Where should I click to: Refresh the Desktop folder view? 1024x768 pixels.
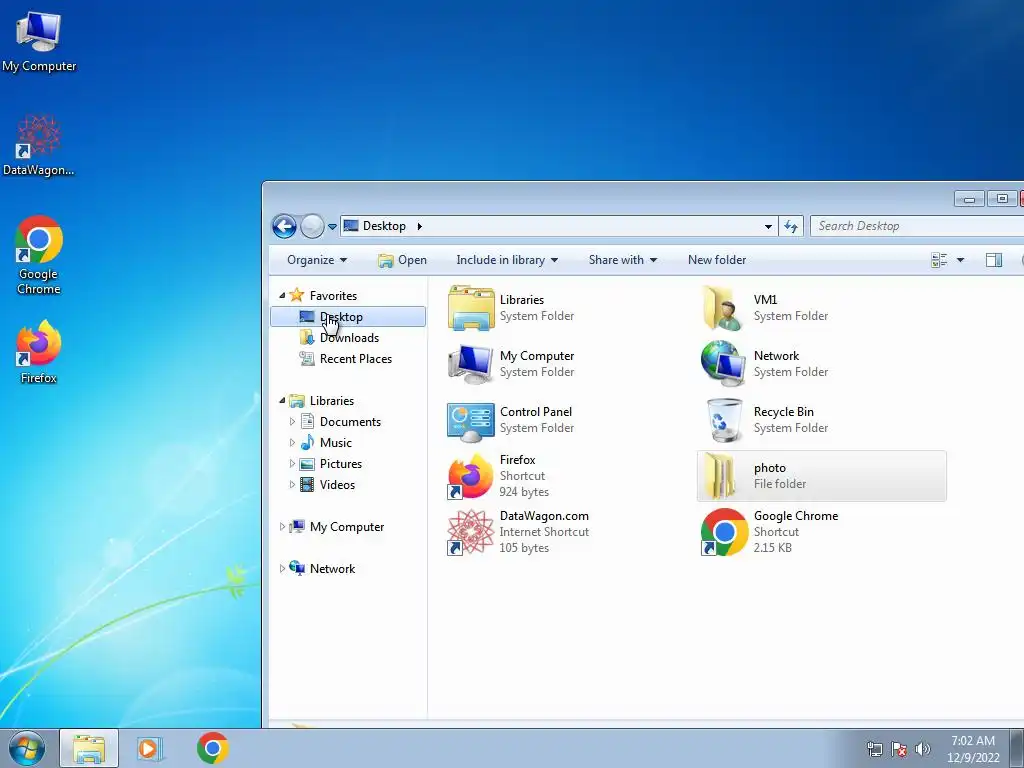pos(791,226)
